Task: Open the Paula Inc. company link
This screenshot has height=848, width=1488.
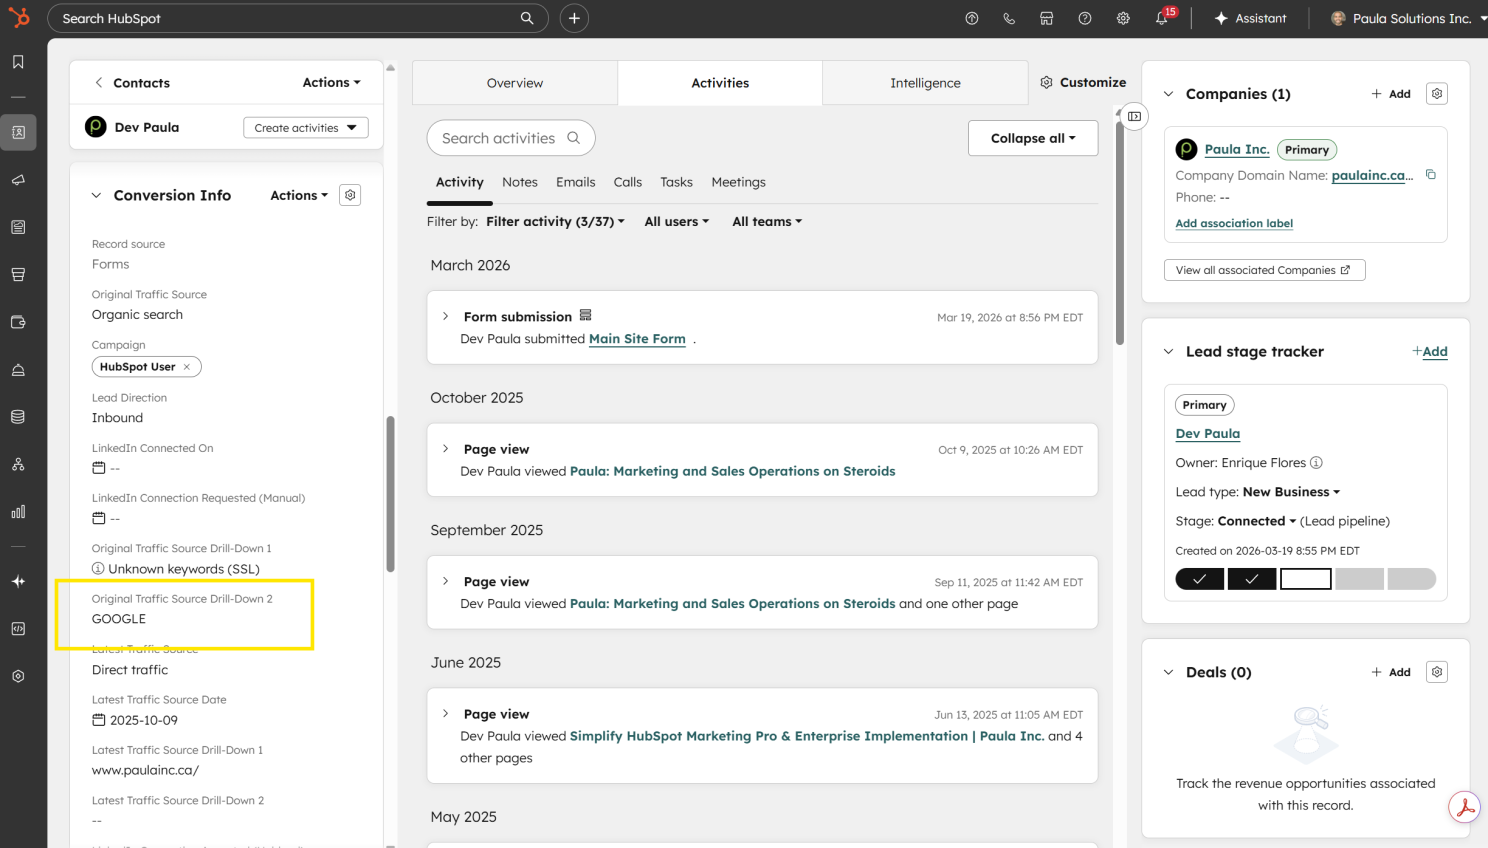Action: [1237, 149]
